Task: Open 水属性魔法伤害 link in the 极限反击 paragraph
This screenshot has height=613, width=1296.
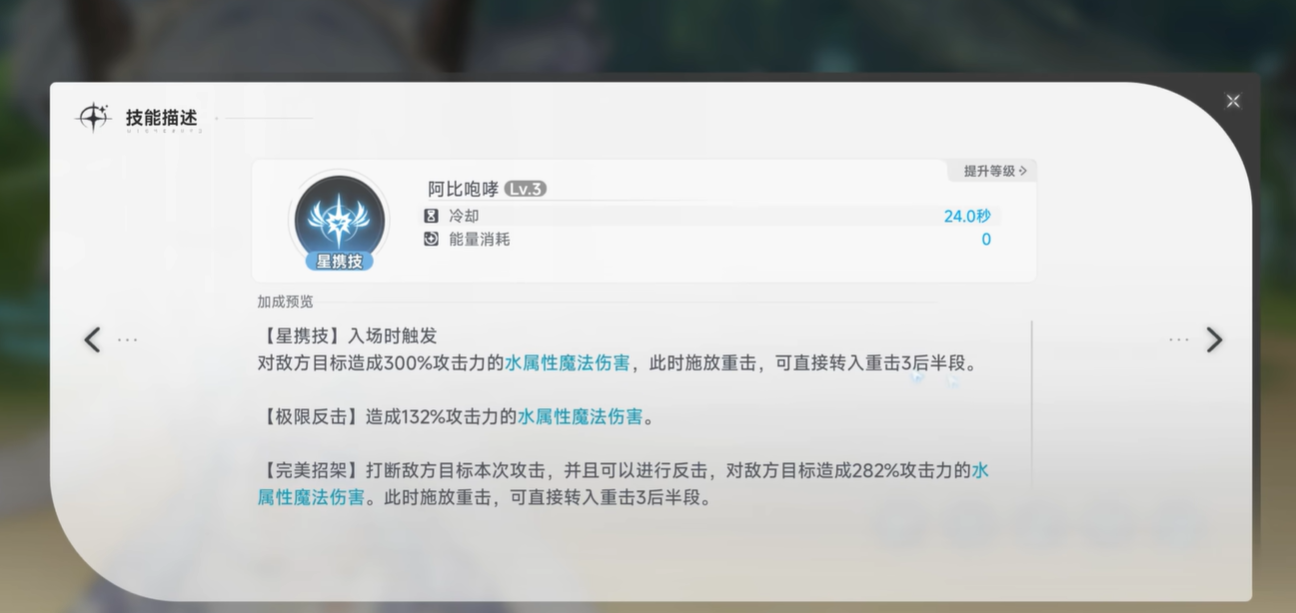Action: (580, 417)
